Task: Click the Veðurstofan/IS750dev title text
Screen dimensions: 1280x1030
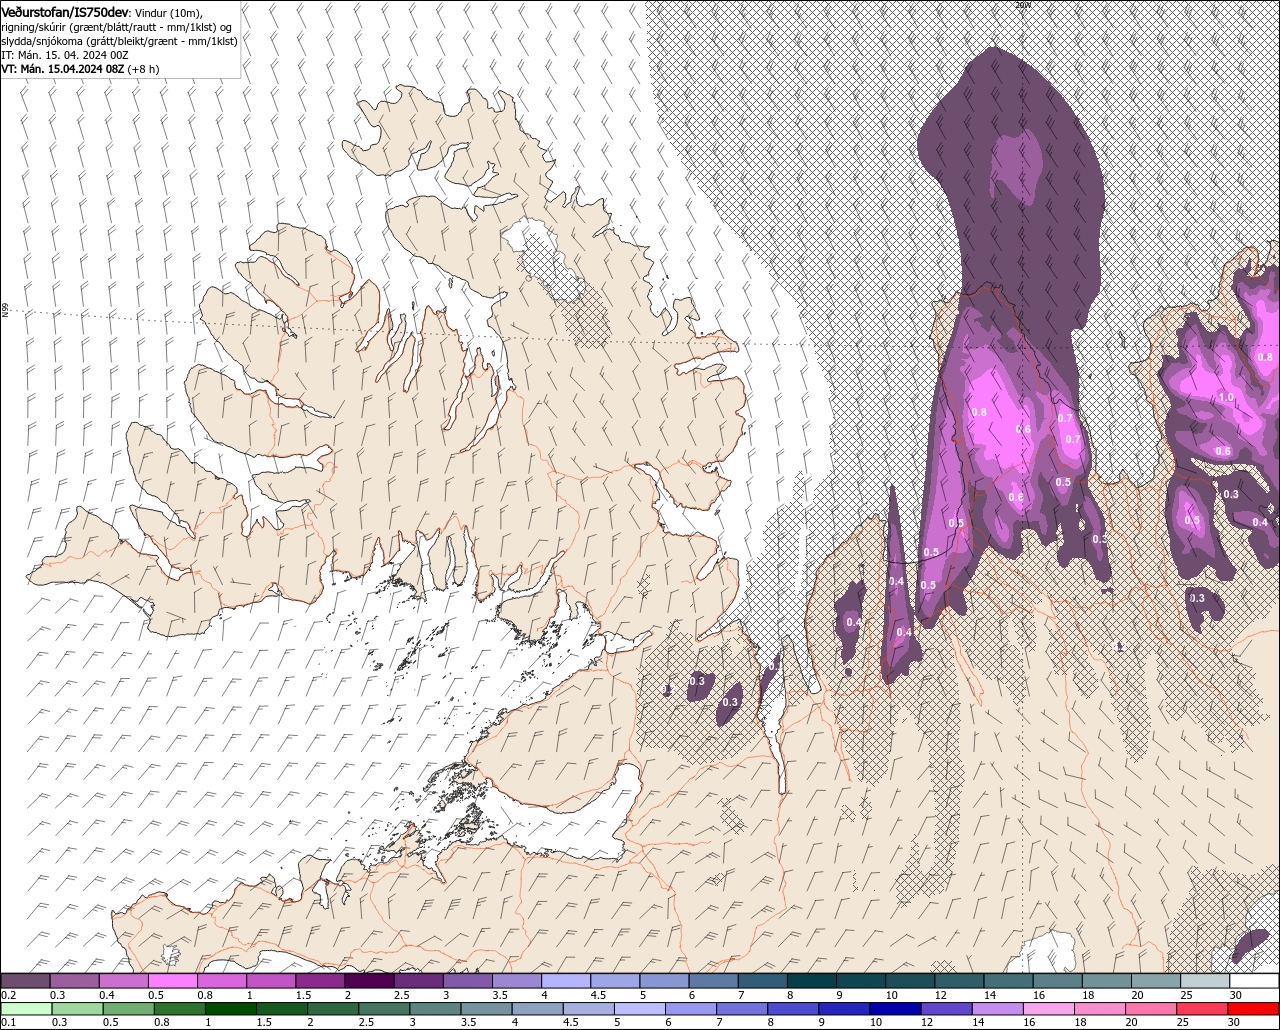Action: 65,12
